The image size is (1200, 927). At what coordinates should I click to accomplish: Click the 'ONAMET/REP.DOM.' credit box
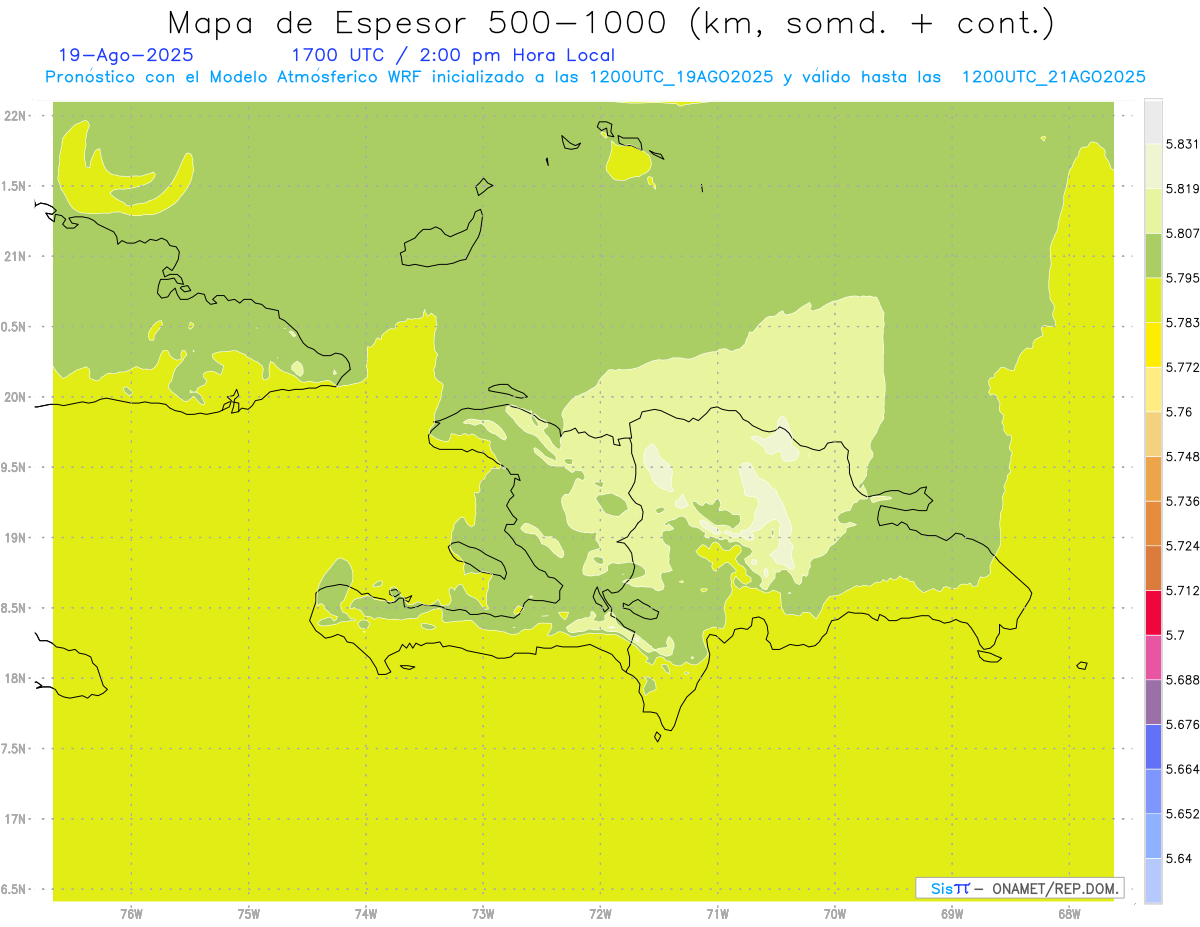(1019, 888)
